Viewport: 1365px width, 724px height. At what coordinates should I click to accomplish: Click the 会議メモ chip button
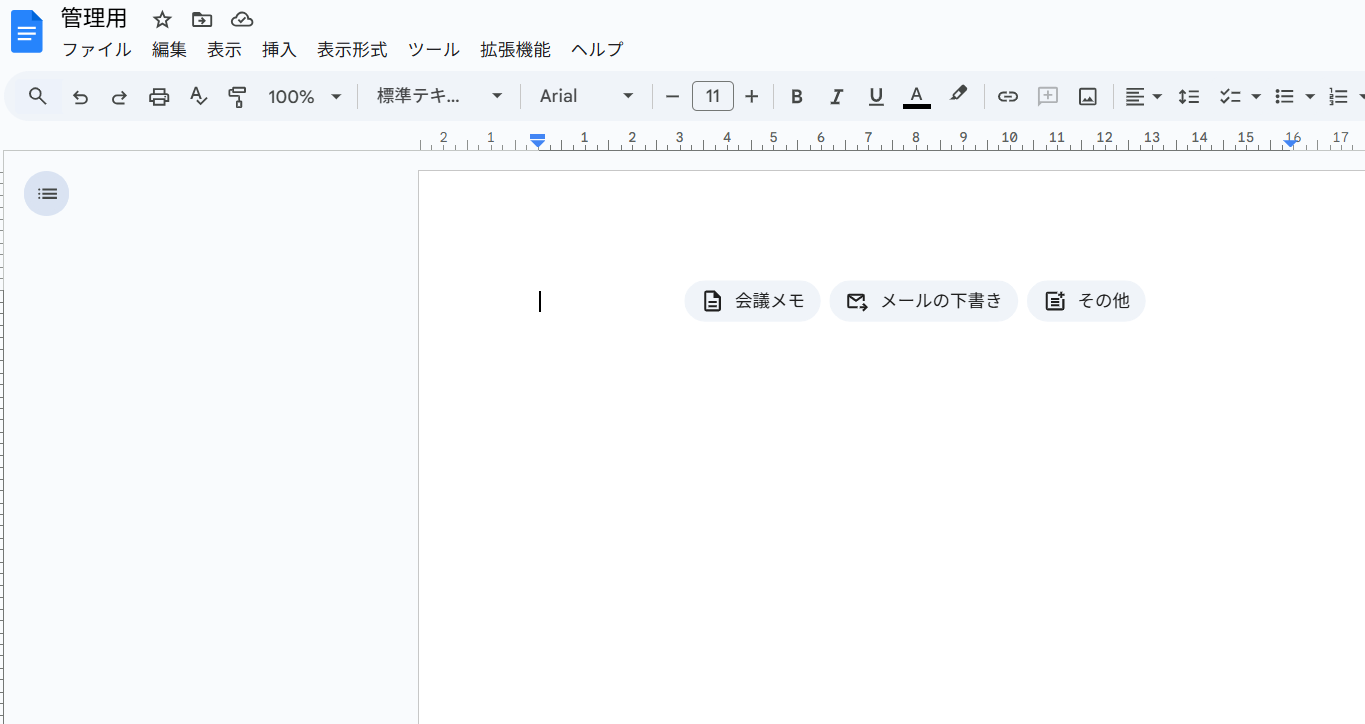click(x=752, y=301)
